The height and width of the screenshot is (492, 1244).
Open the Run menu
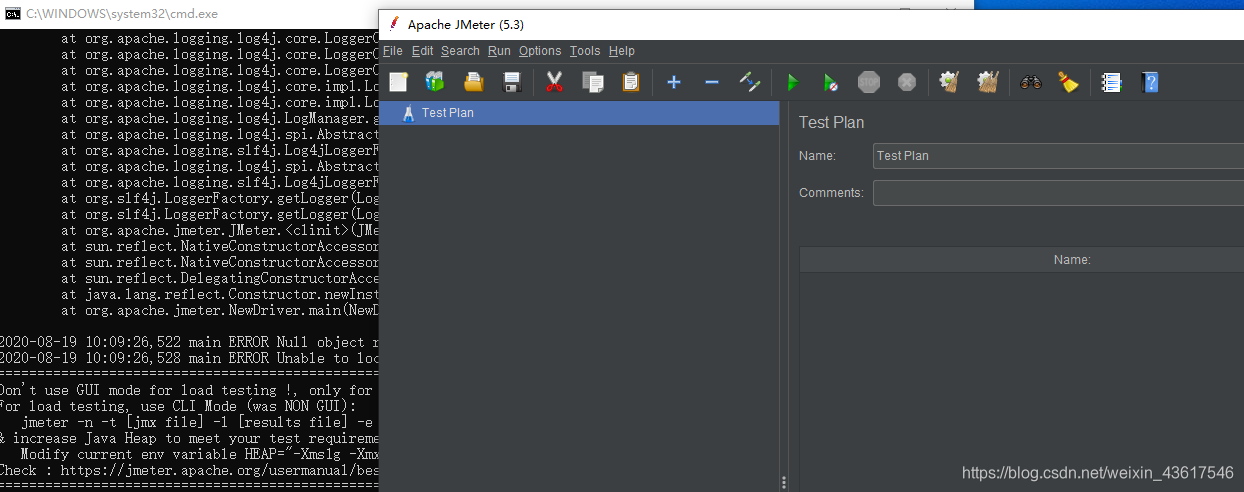coord(499,51)
